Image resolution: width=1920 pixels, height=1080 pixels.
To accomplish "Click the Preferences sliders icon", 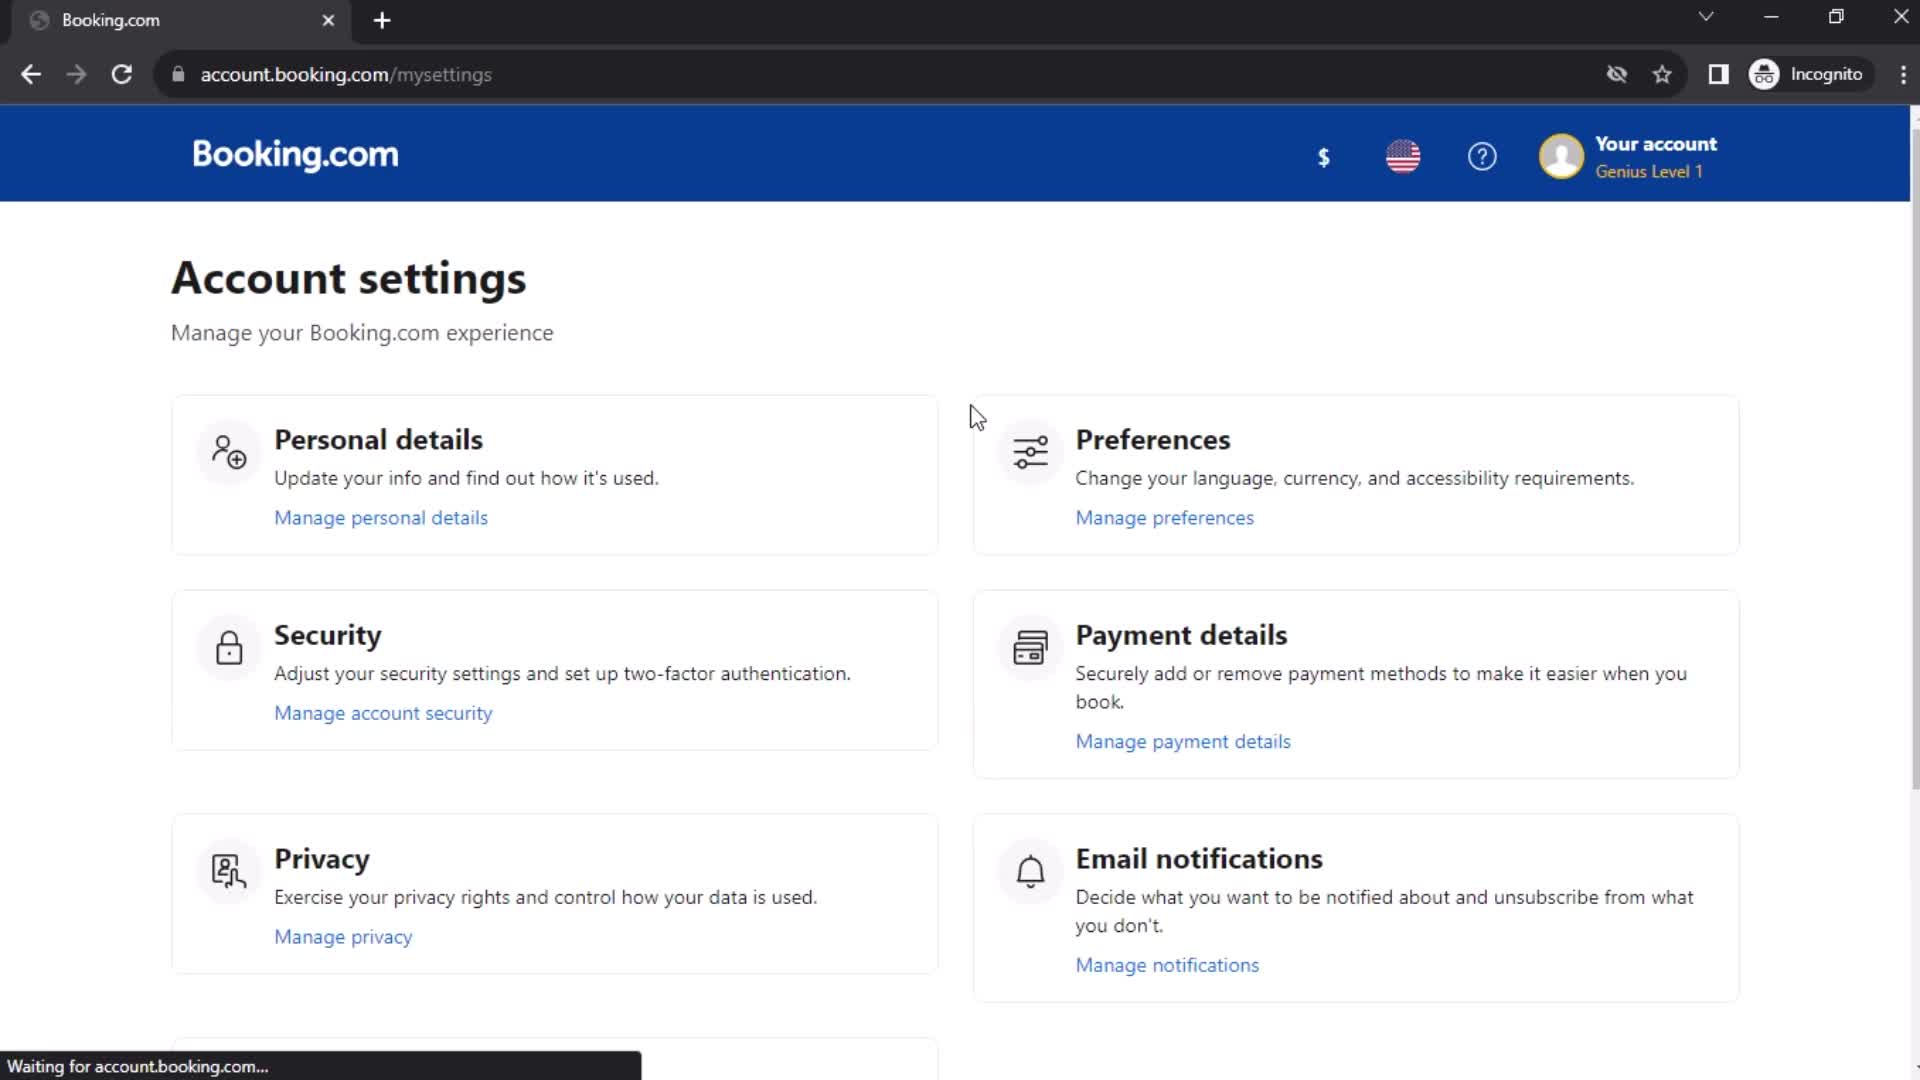I will [1030, 452].
